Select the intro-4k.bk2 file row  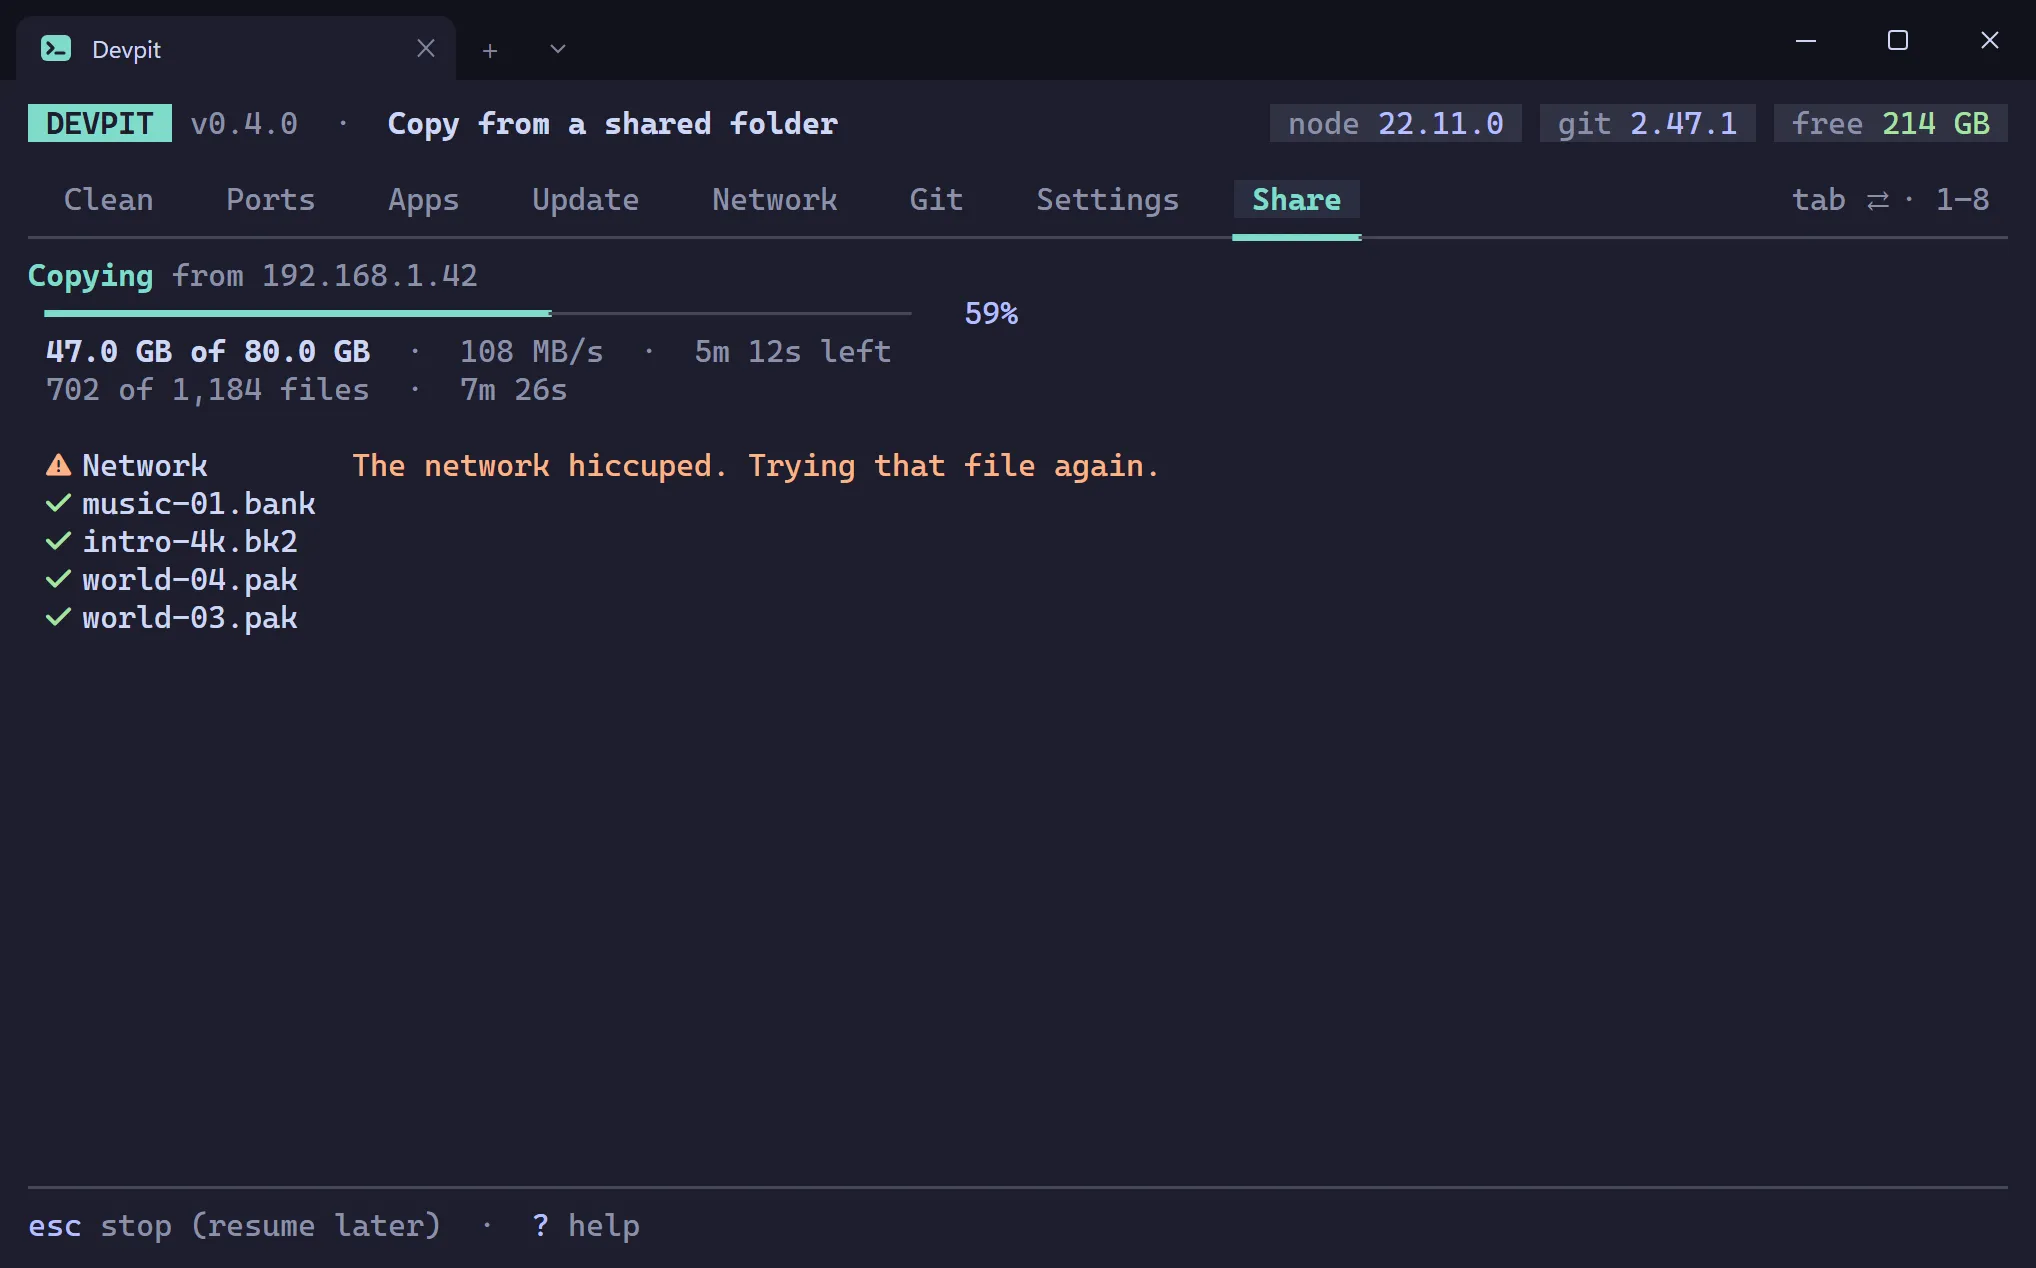pyautogui.click(x=172, y=541)
